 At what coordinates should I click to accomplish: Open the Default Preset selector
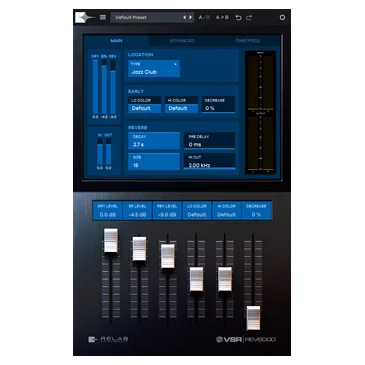point(153,17)
